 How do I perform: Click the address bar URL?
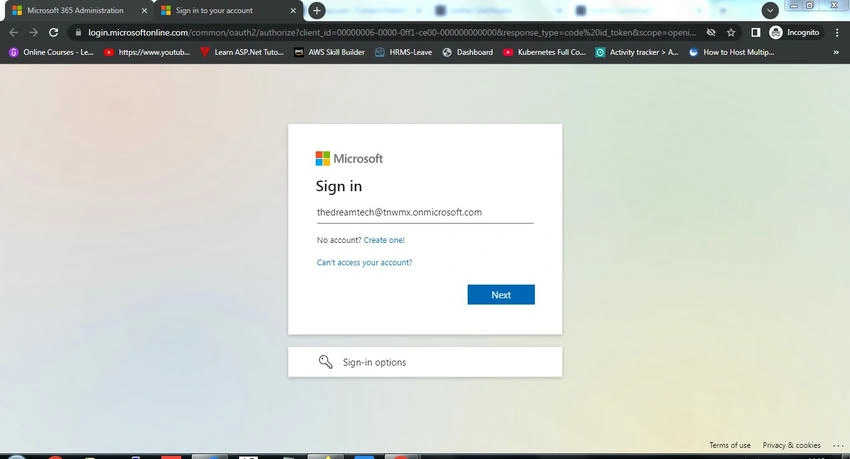tap(391, 33)
